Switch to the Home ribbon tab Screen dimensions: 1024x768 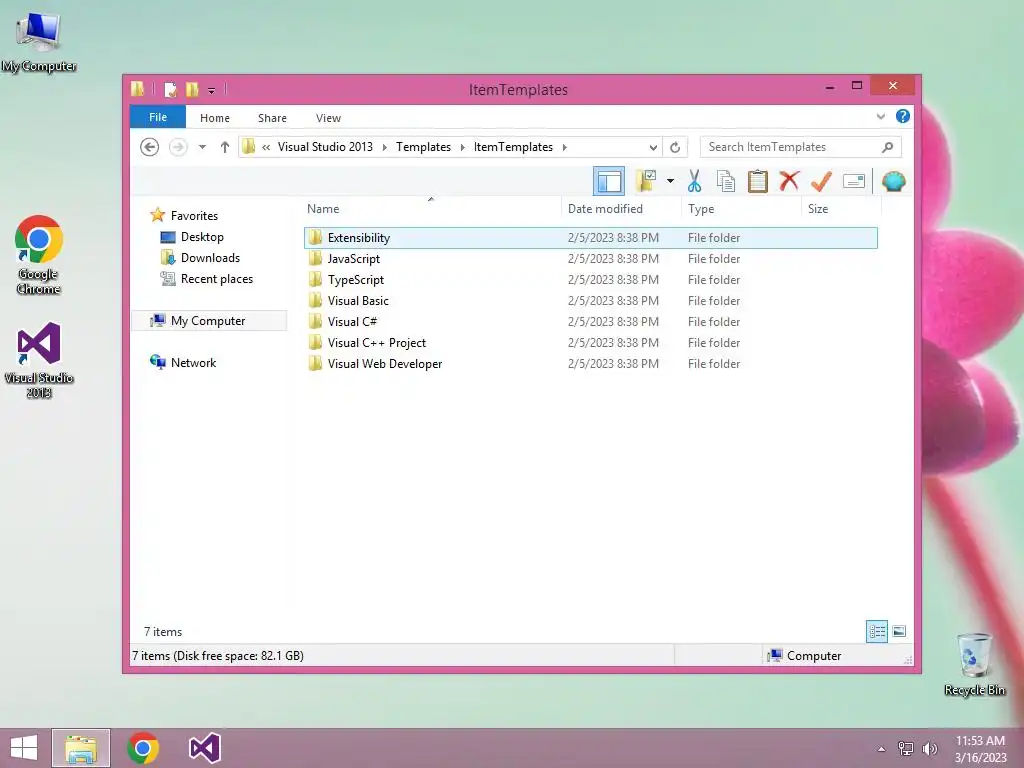(215, 118)
